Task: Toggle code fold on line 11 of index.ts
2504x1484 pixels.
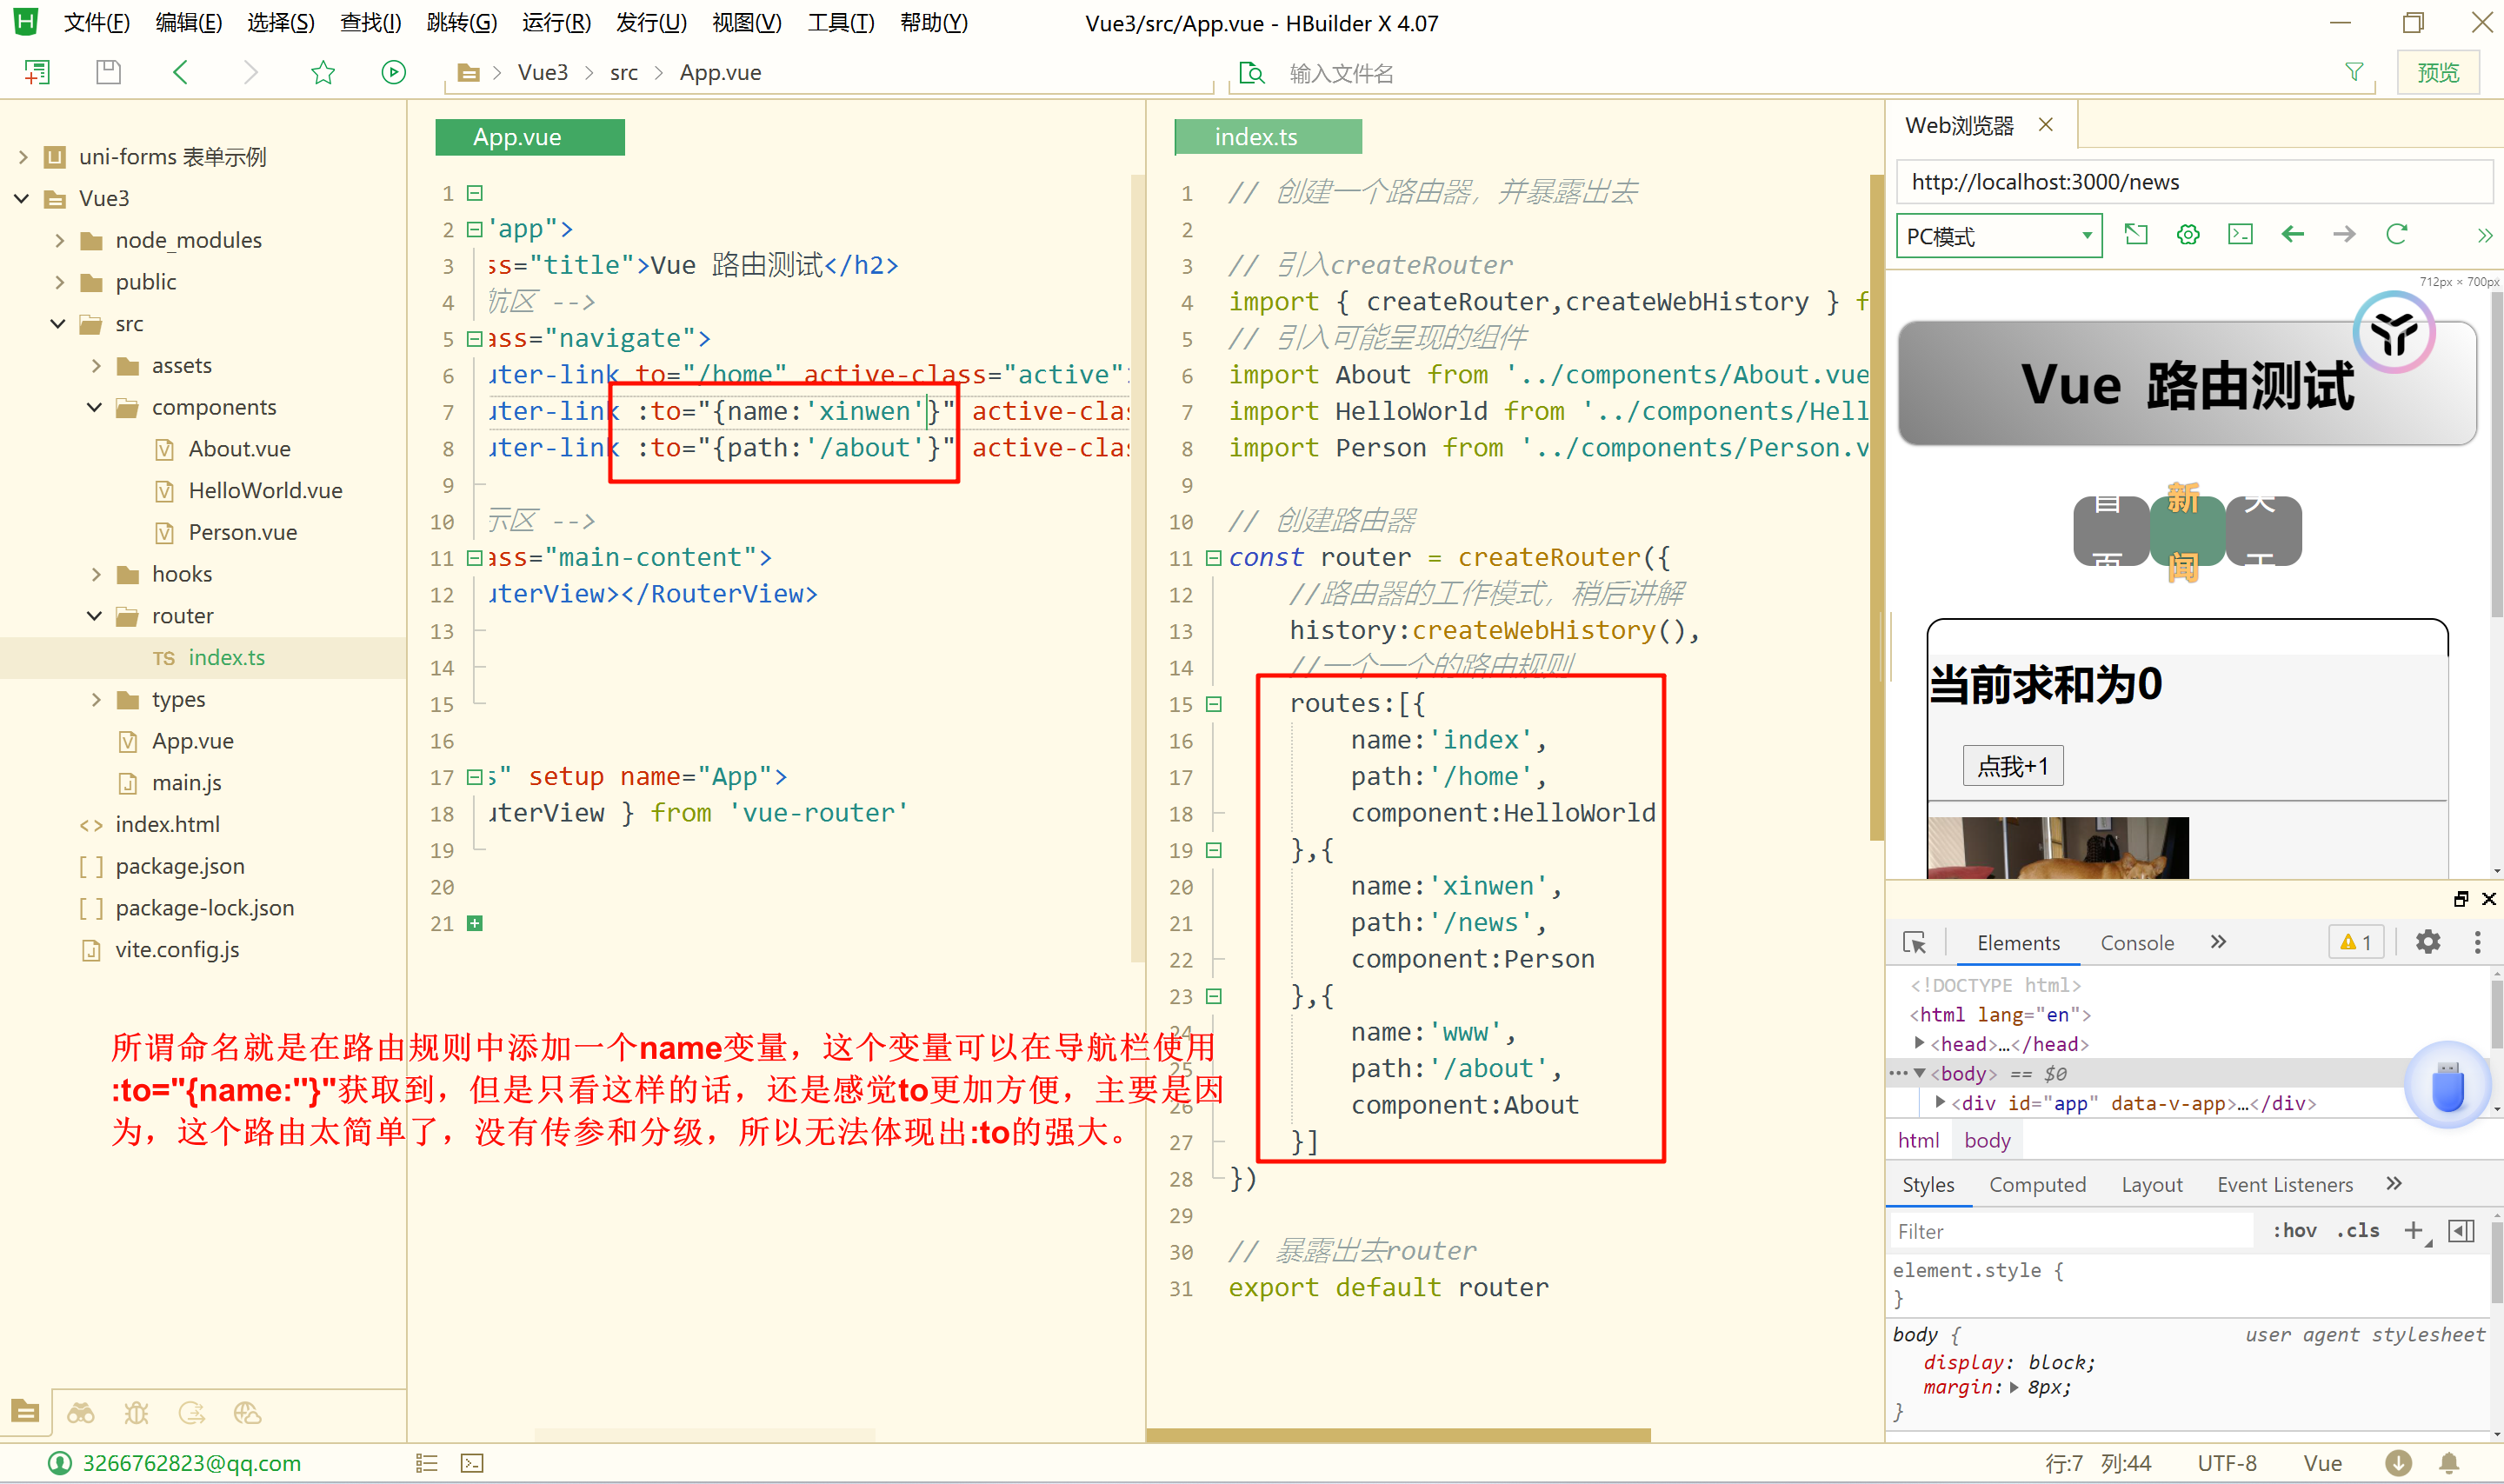Action: 1213,558
